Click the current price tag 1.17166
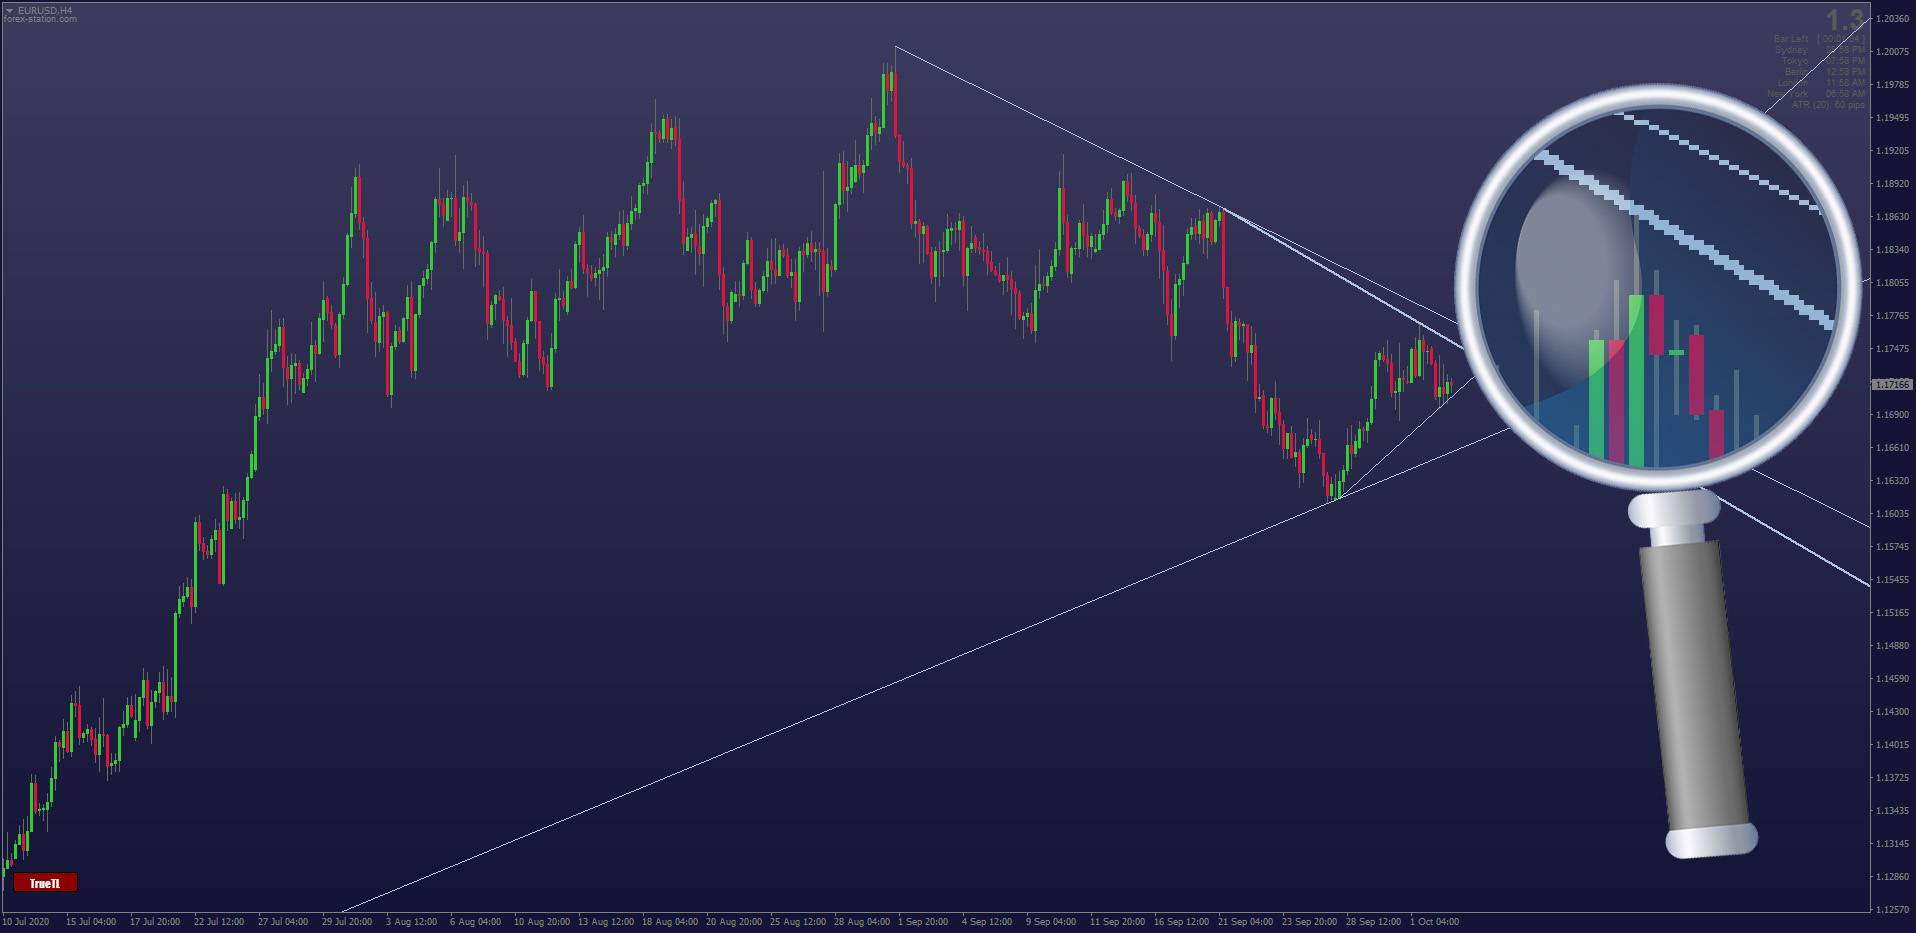Screen dimensions: 1916x933 [x=1892, y=384]
